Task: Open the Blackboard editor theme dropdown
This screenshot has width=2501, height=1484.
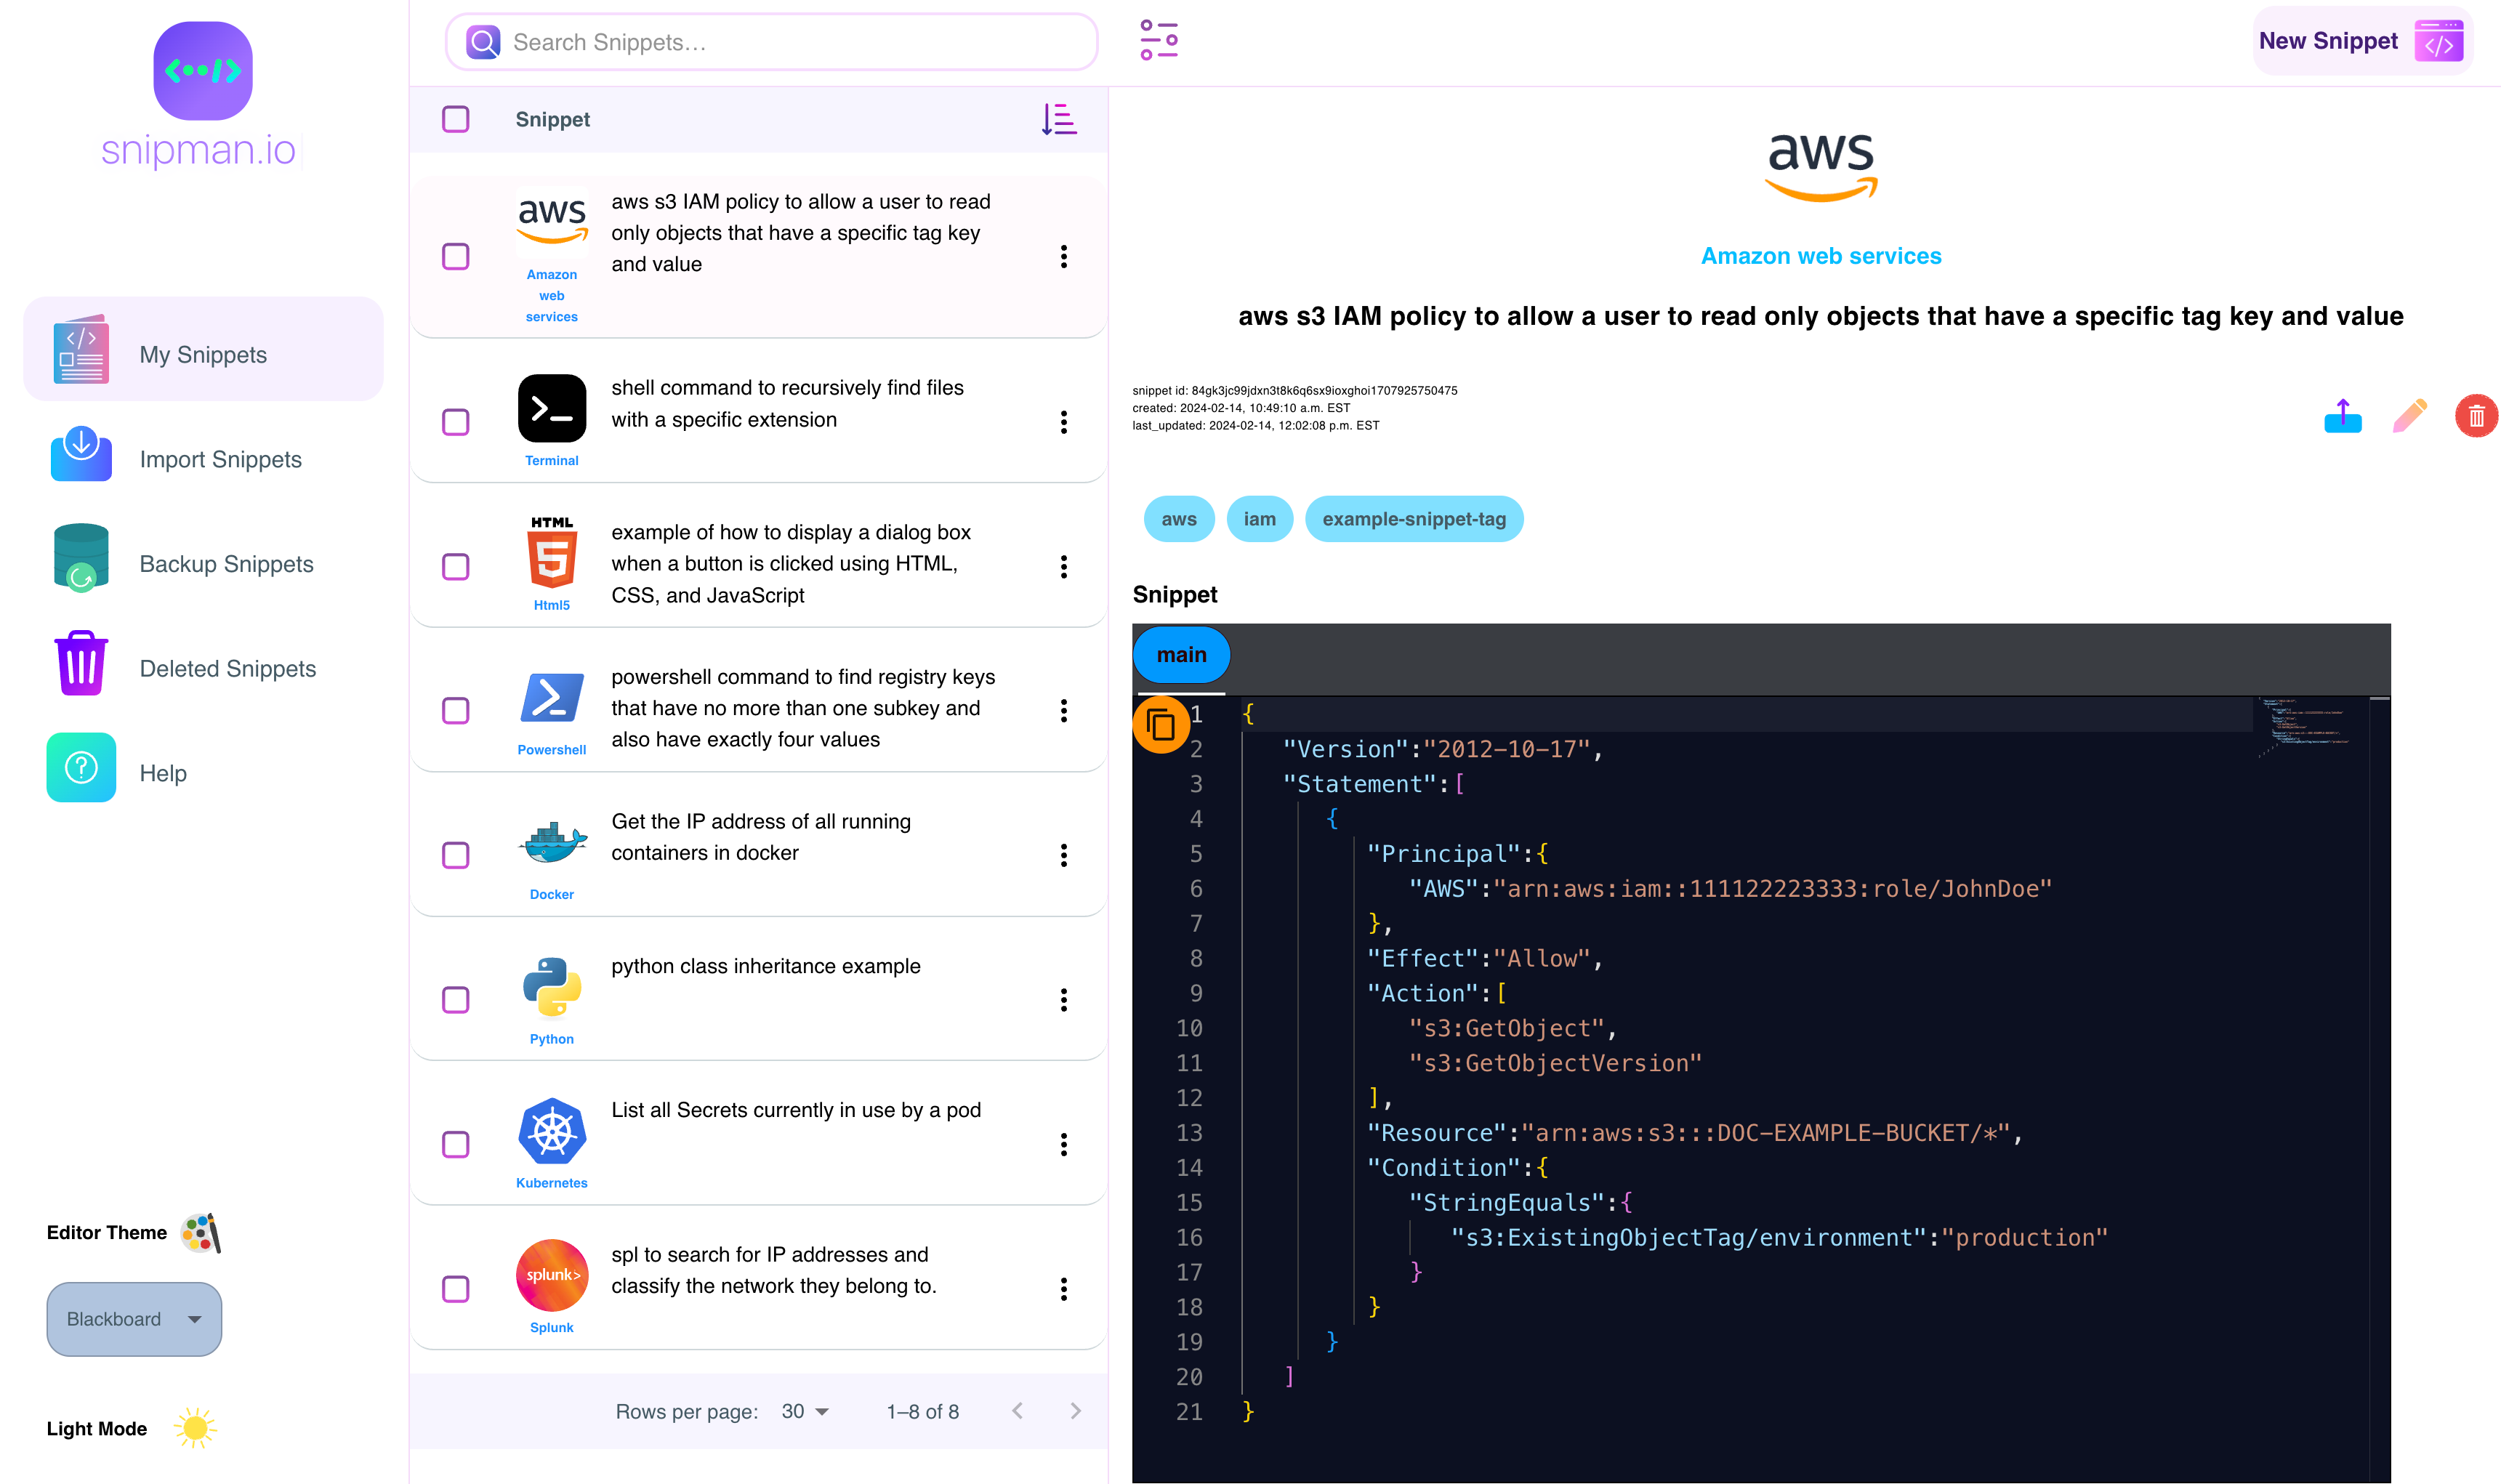Action: coord(134,1319)
